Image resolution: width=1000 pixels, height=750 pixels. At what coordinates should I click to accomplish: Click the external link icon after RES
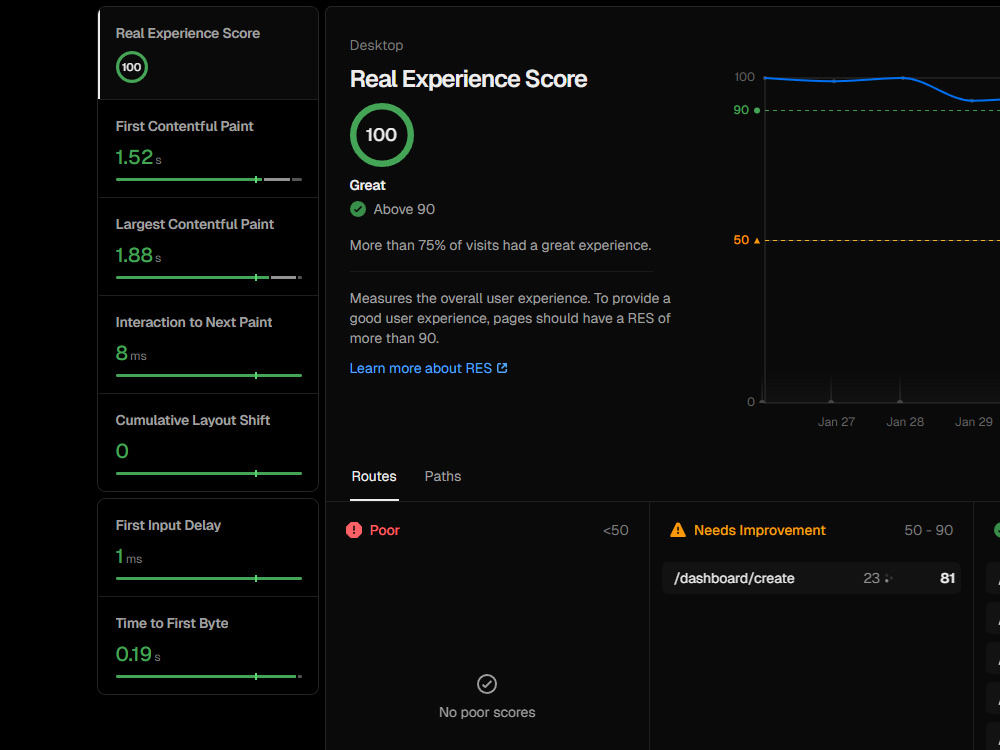pos(502,368)
